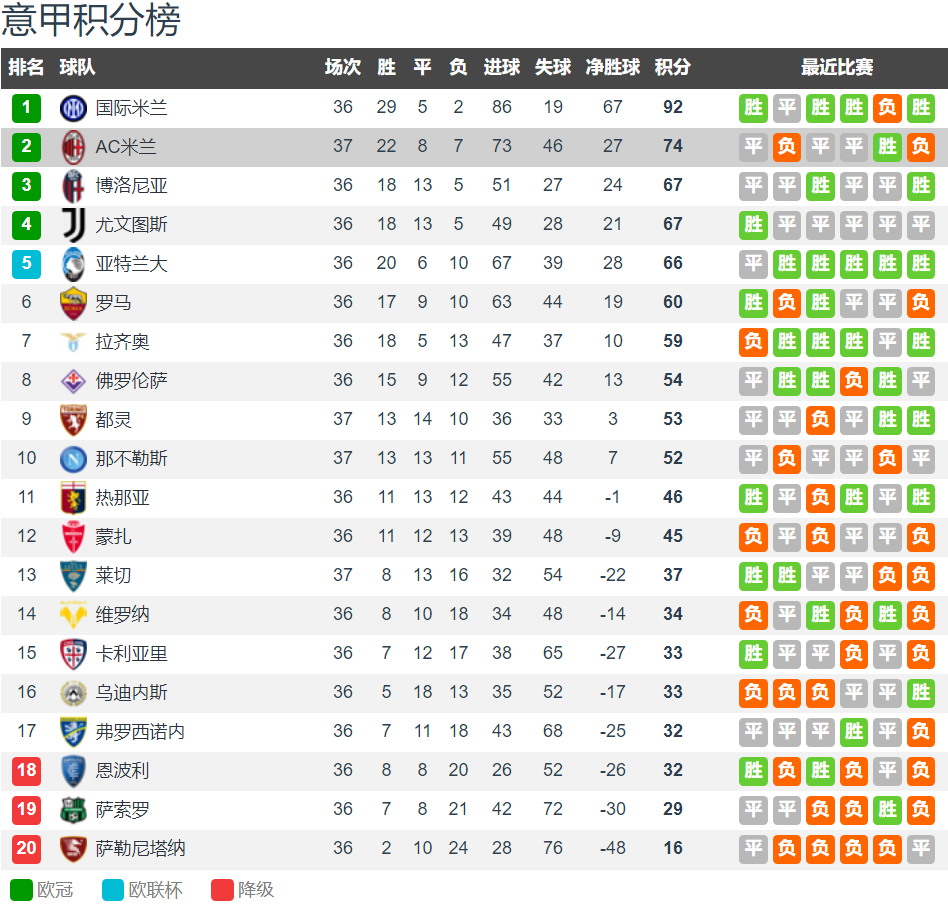Open the 博洛尼亚 team name link

pos(131,185)
